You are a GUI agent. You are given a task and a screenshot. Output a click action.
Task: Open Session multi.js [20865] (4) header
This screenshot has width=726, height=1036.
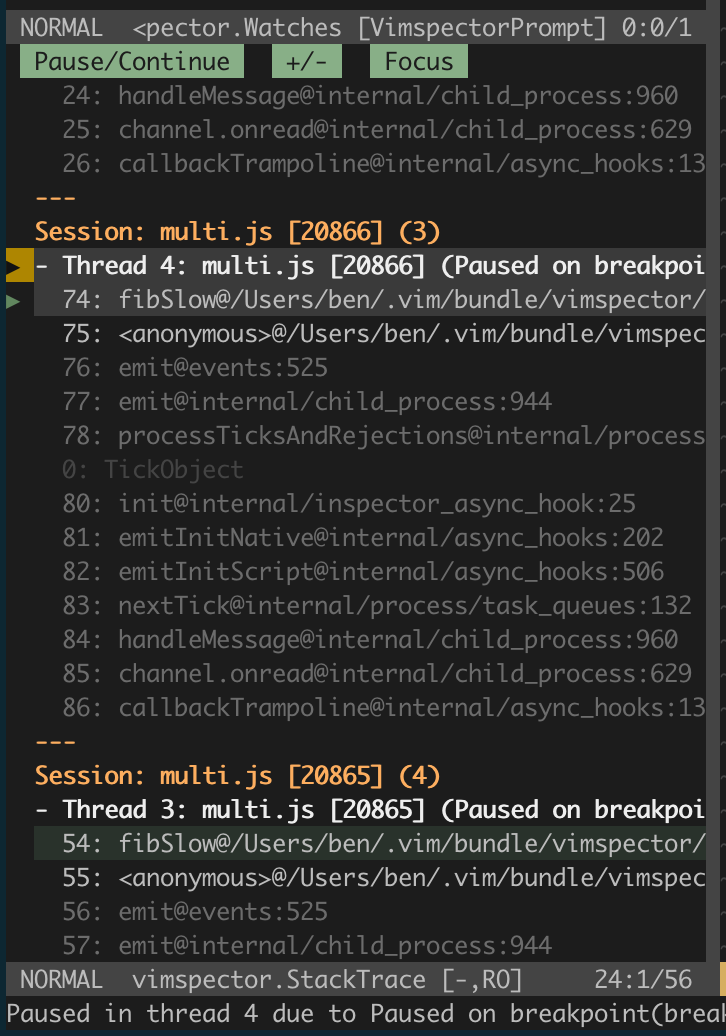(x=238, y=776)
